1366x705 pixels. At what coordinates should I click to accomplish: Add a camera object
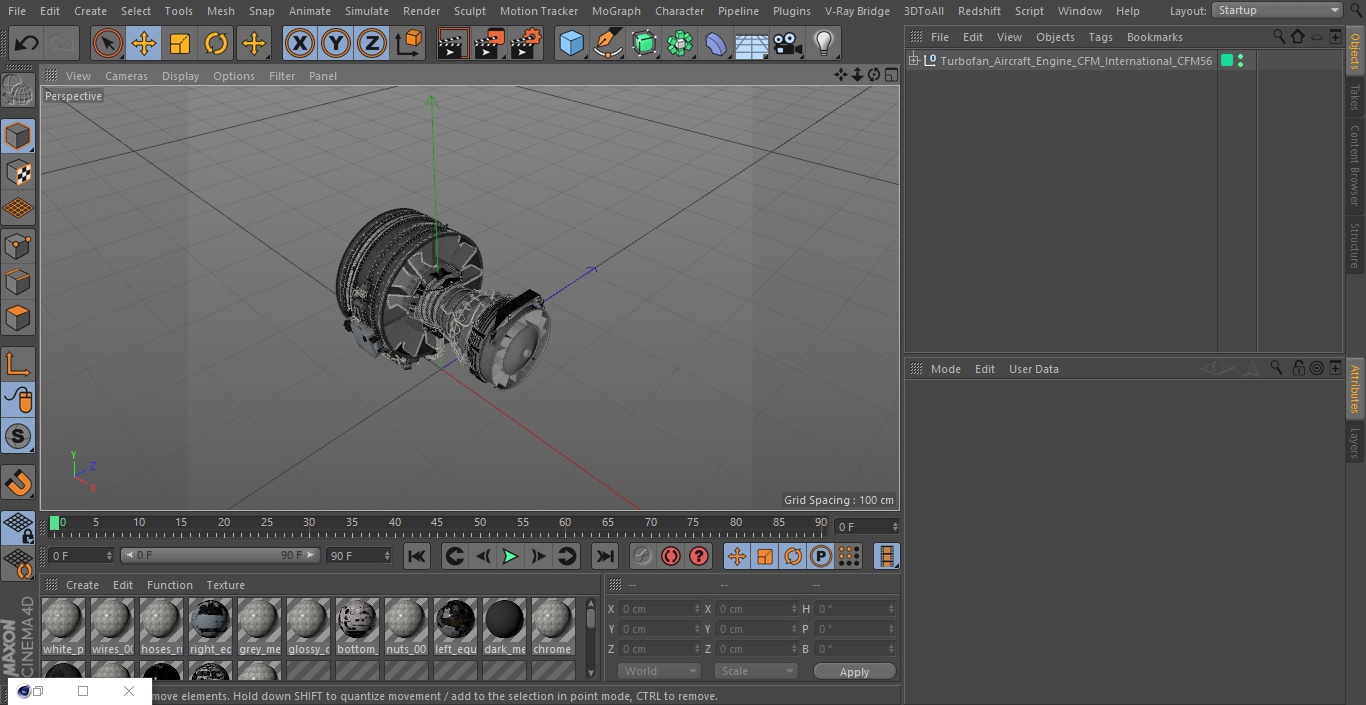pyautogui.click(x=788, y=43)
